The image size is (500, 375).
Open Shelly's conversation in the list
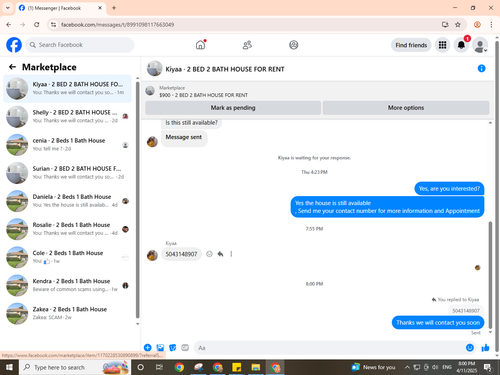[68, 116]
